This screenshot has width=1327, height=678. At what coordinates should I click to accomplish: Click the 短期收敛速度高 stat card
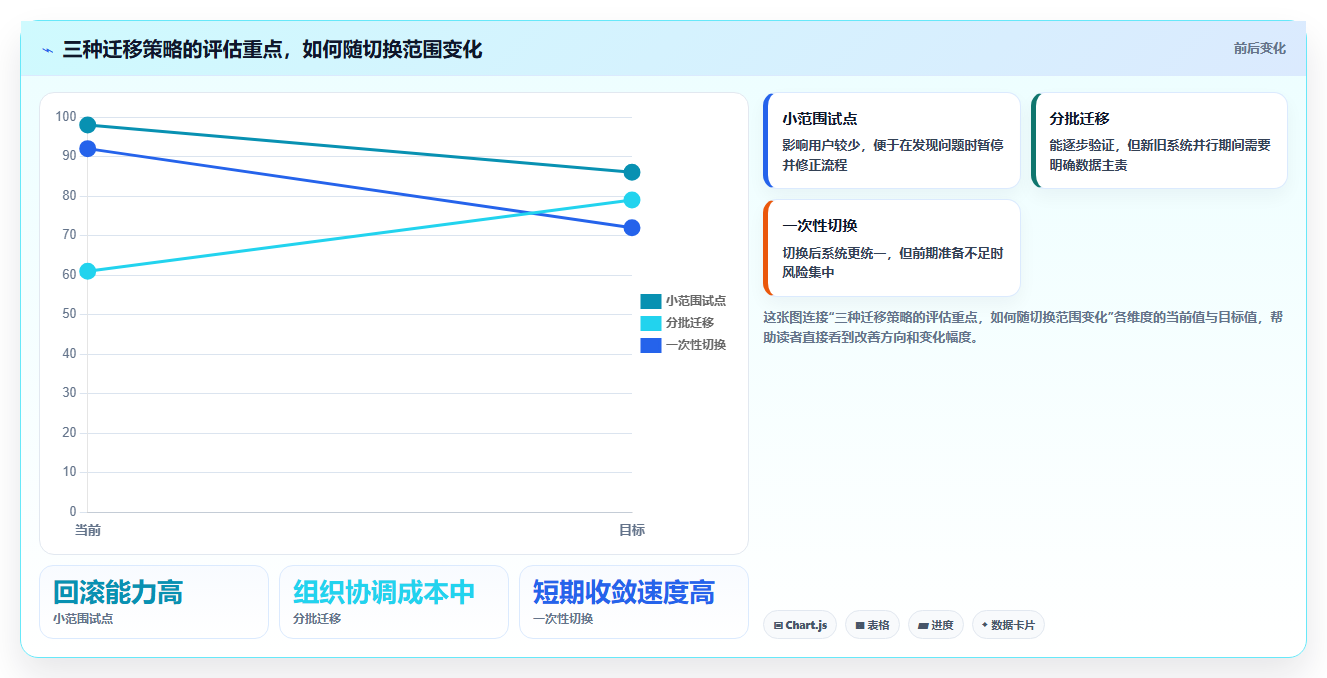[x=634, y=602]
